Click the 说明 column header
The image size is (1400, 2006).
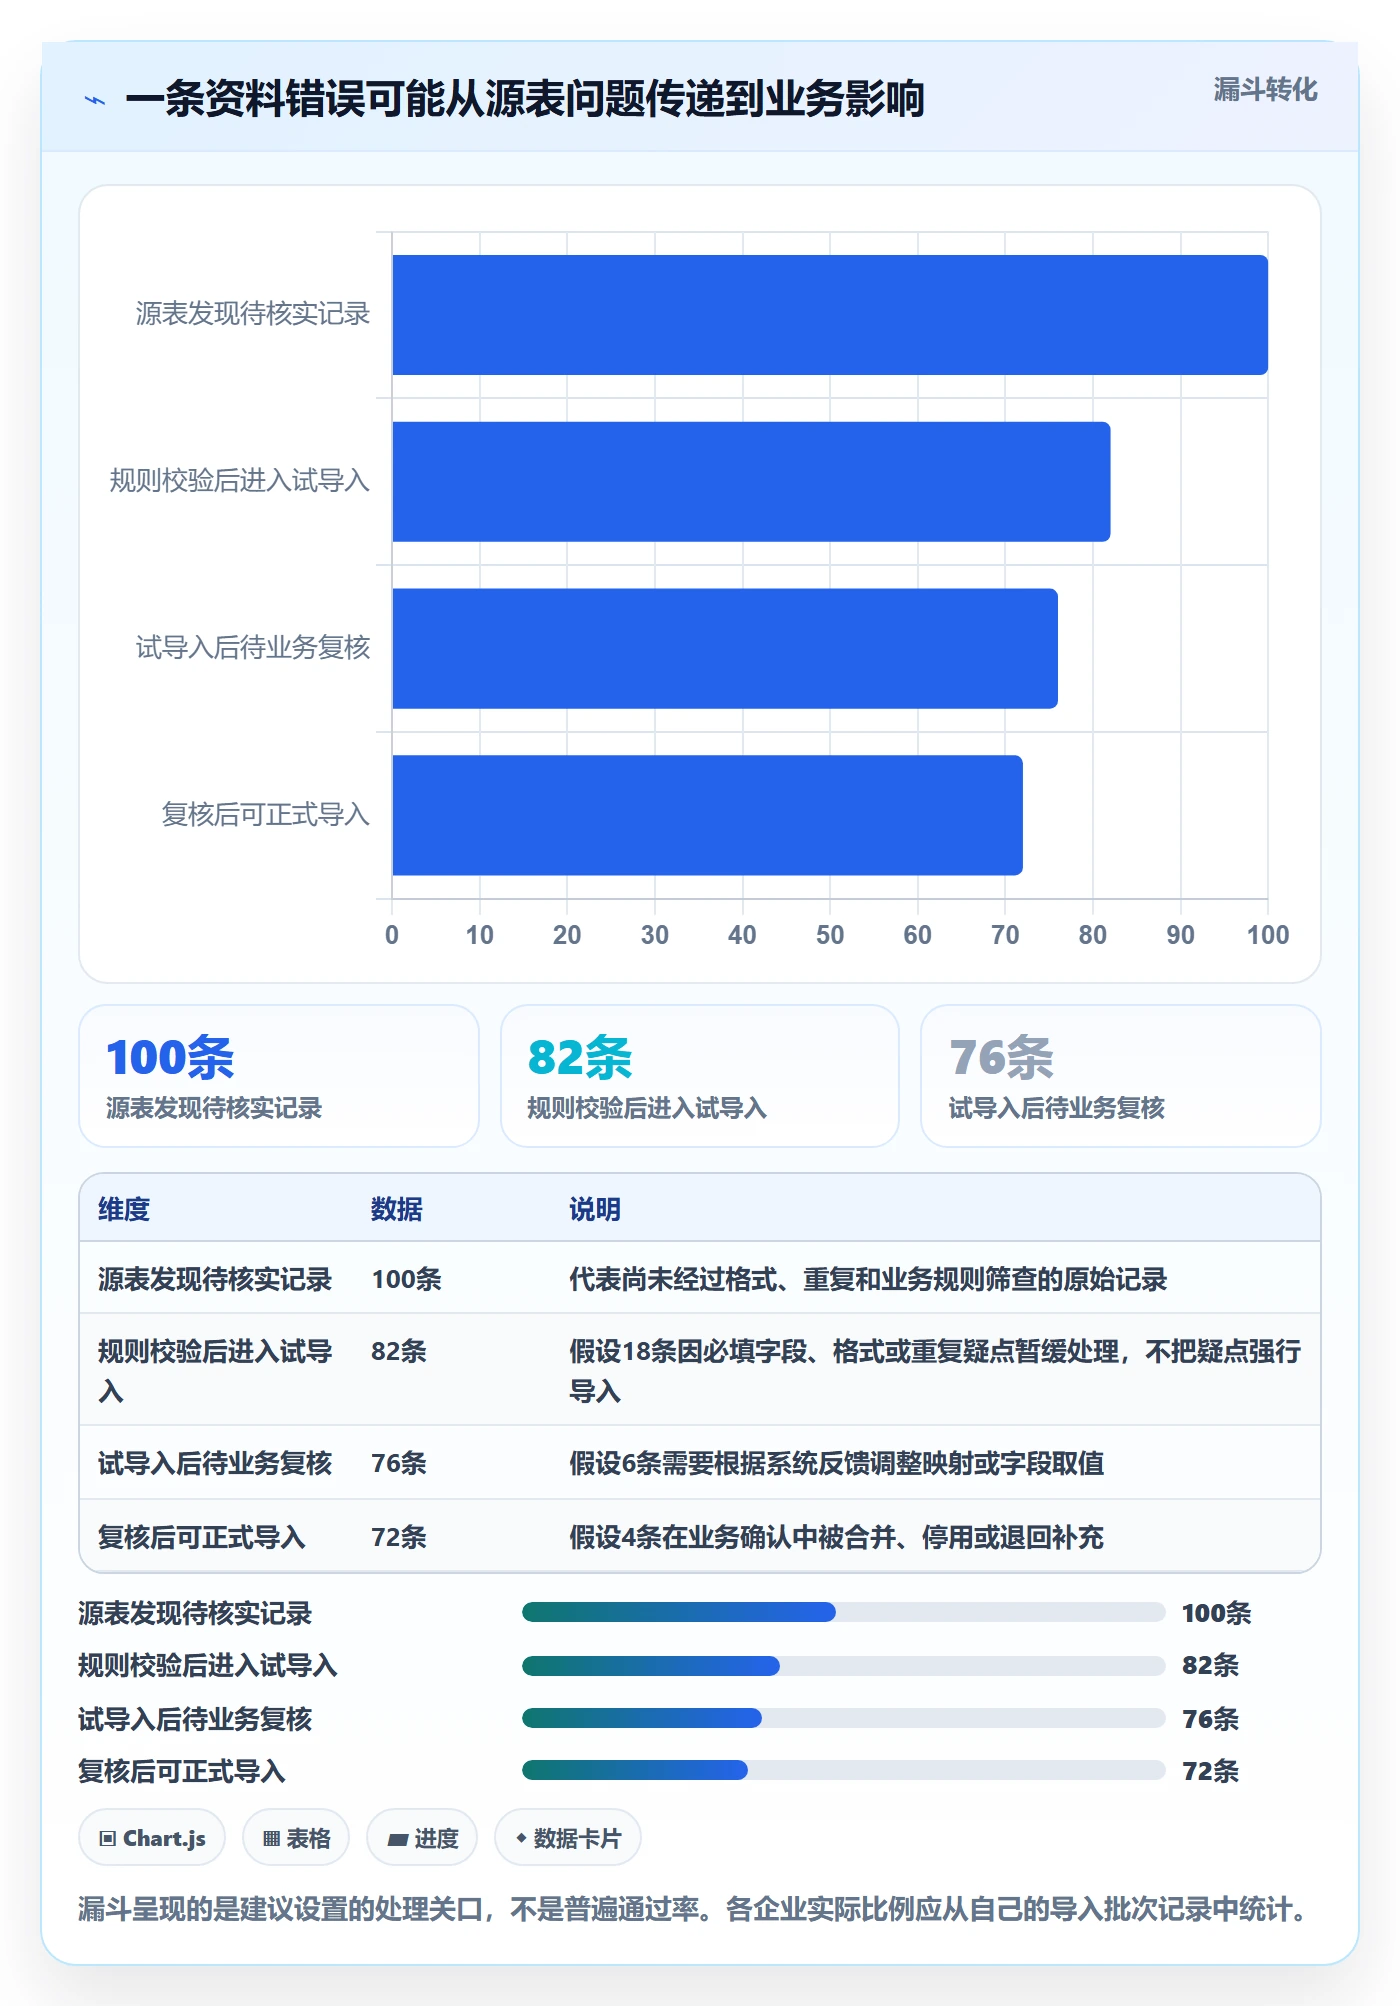[x=595, y=1209]
